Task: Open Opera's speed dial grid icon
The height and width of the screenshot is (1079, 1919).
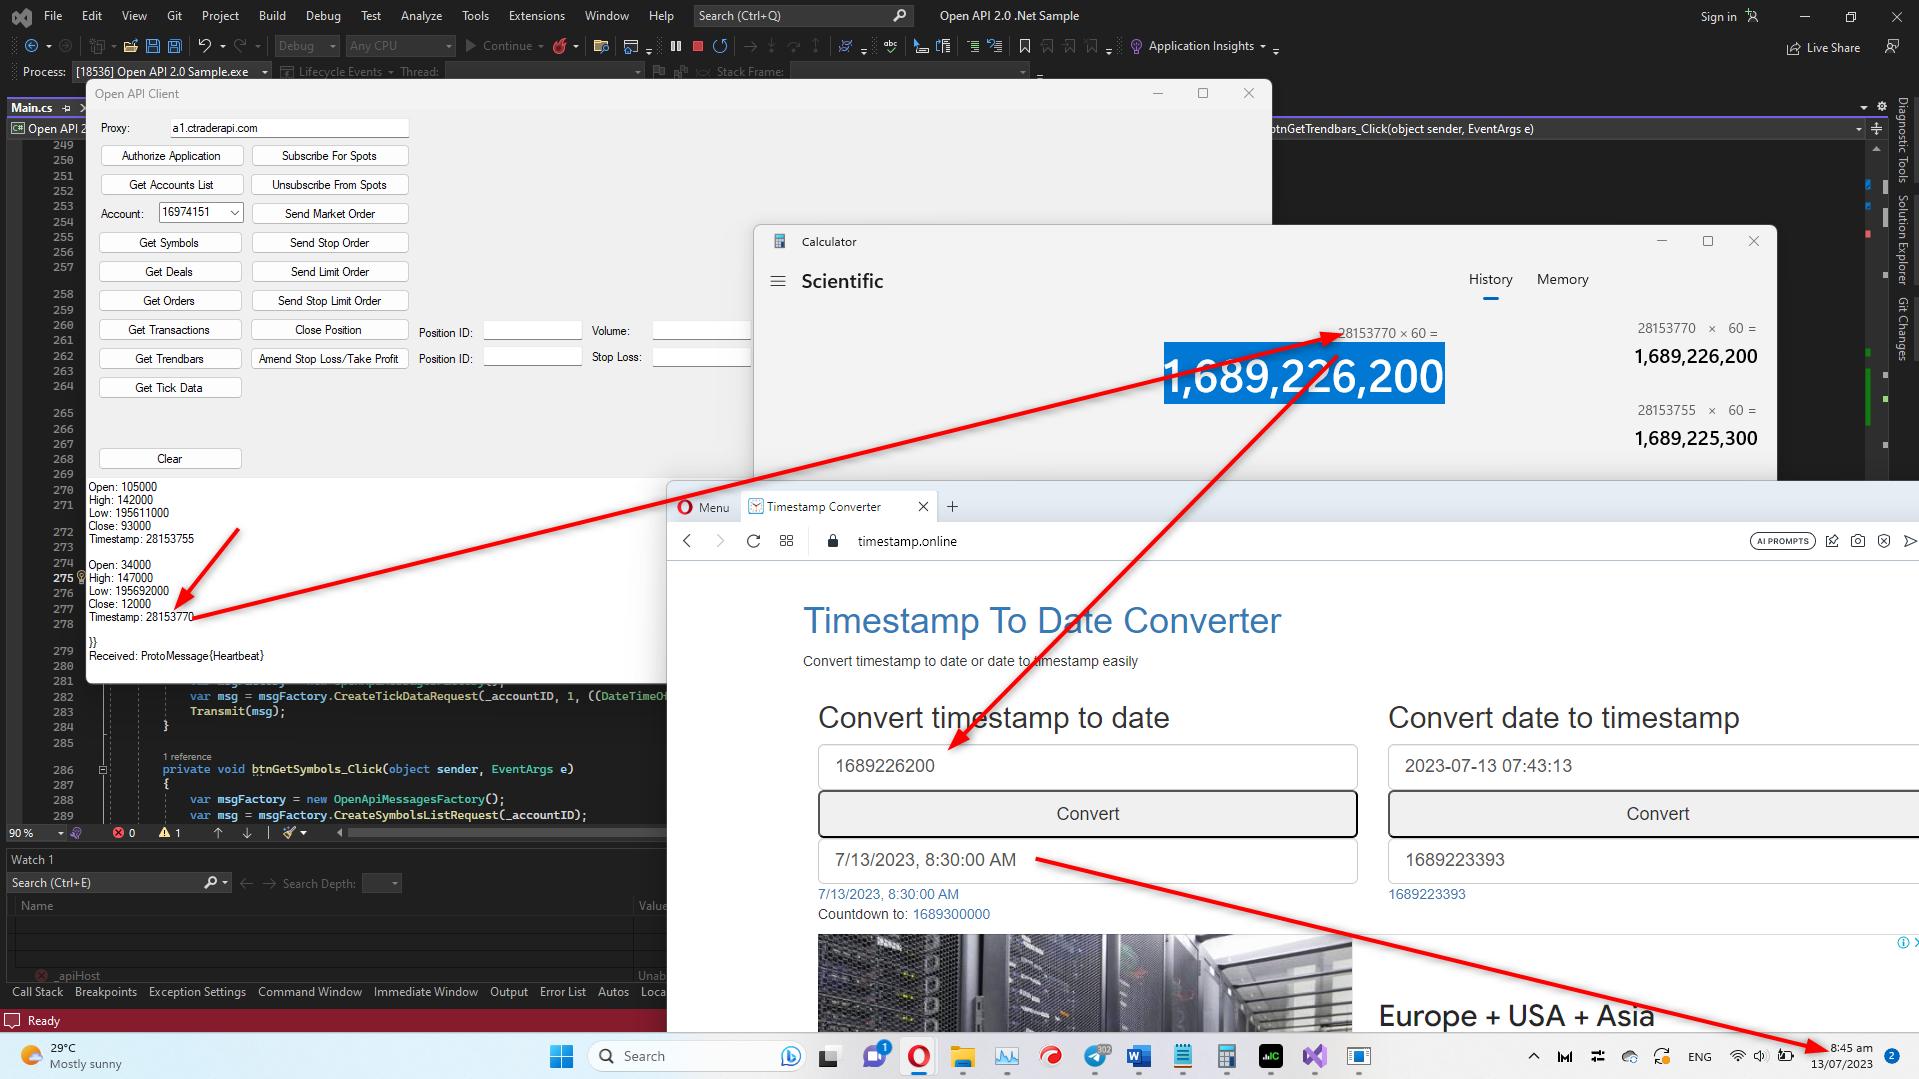Action: click(786, 541)
